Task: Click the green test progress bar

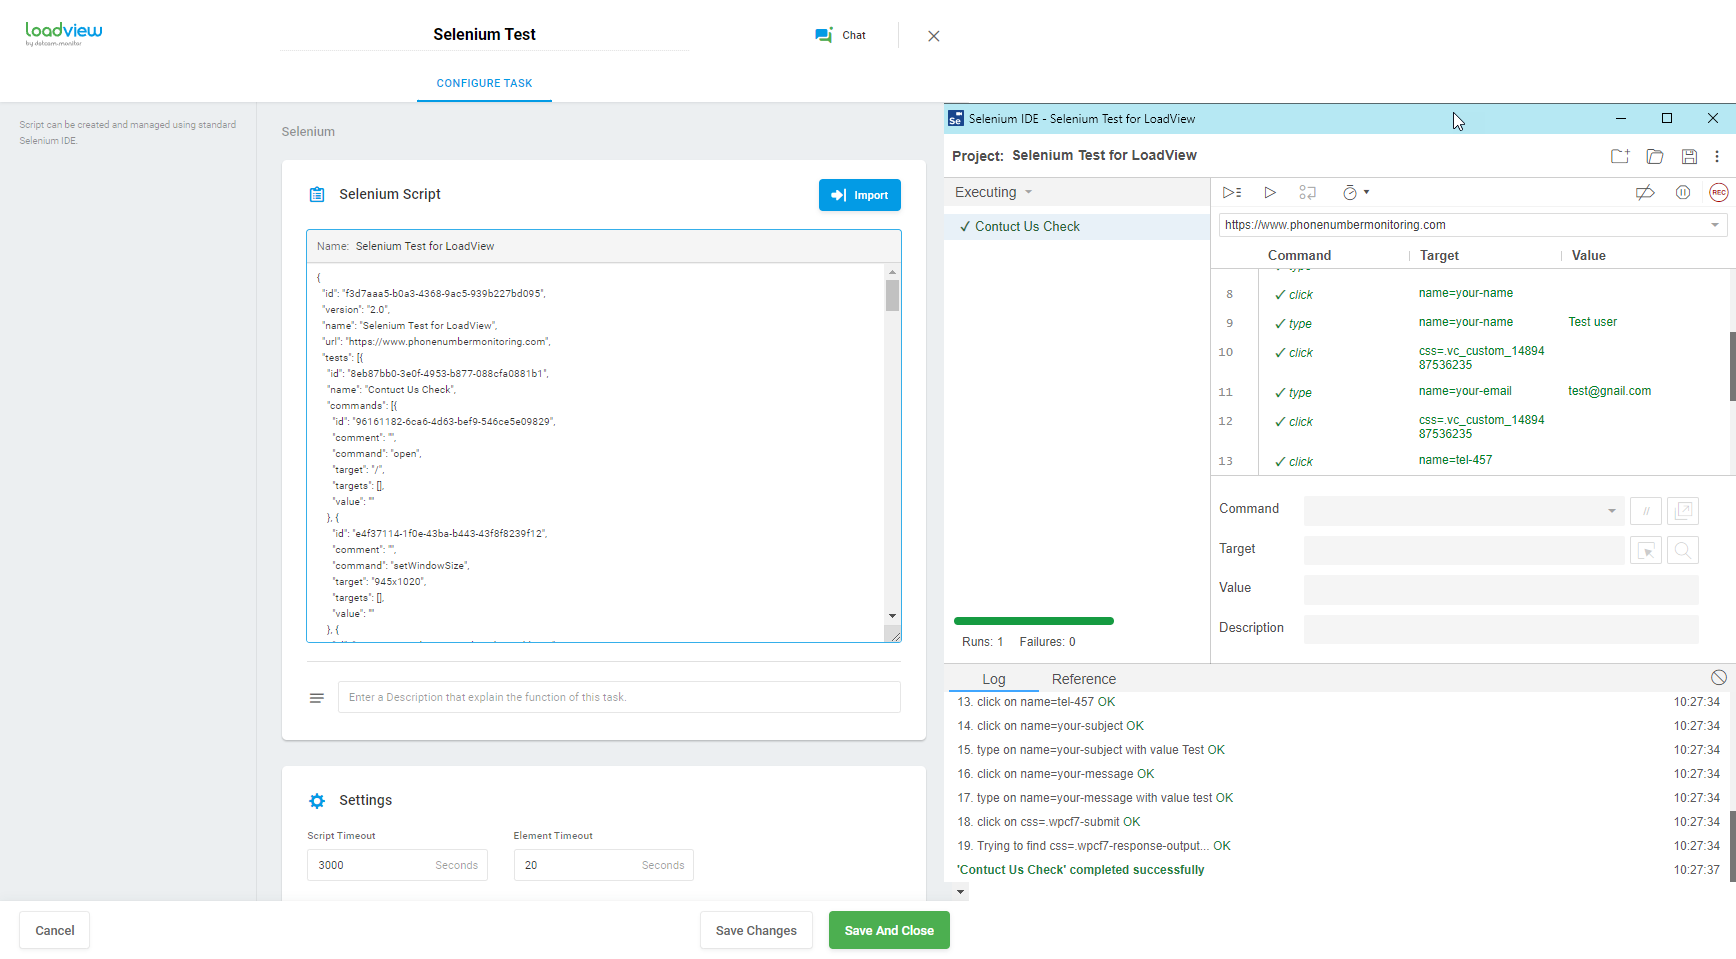Action: (1034, 621)
